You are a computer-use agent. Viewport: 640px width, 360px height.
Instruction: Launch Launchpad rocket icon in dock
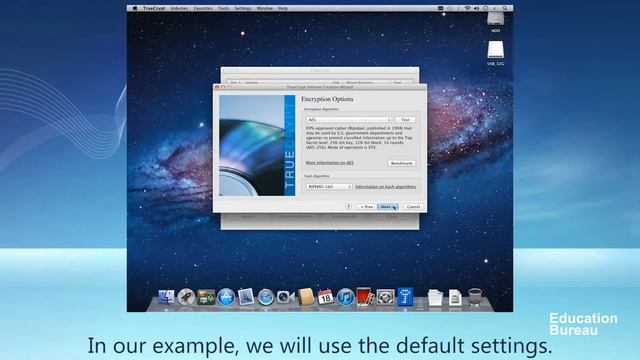186,297
